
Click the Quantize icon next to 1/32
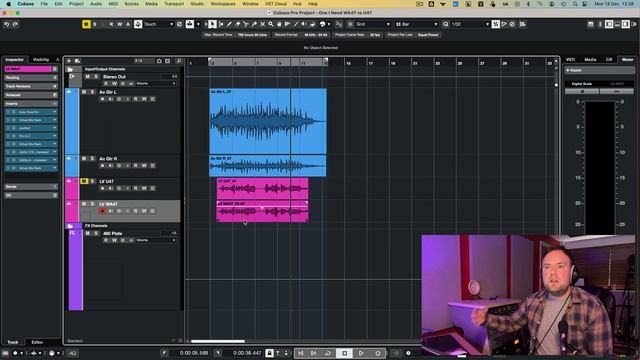[x=446, y=24]
